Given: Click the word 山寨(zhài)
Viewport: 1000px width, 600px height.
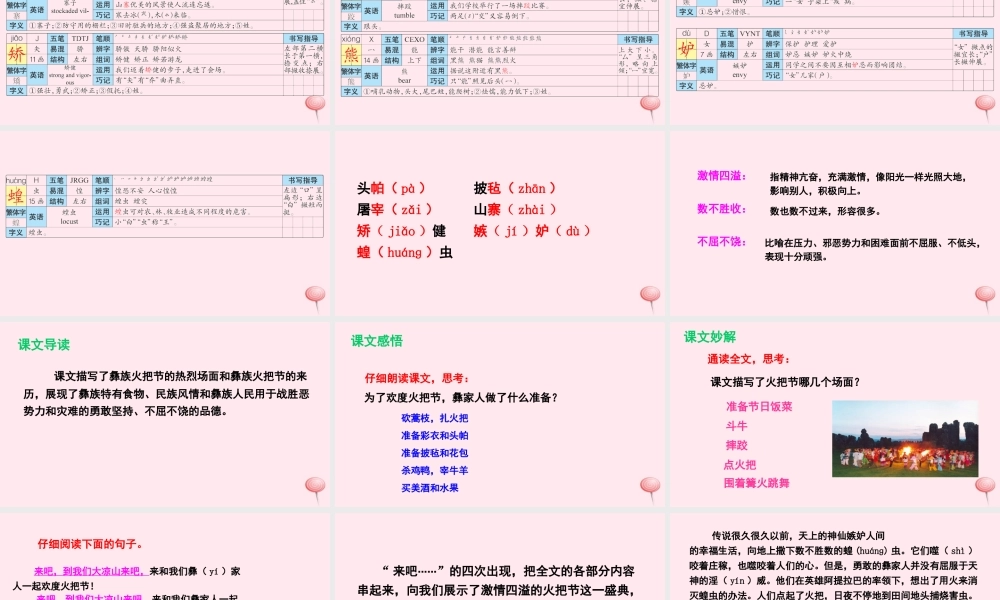Looking at the screenshot, I should point(515,209).
